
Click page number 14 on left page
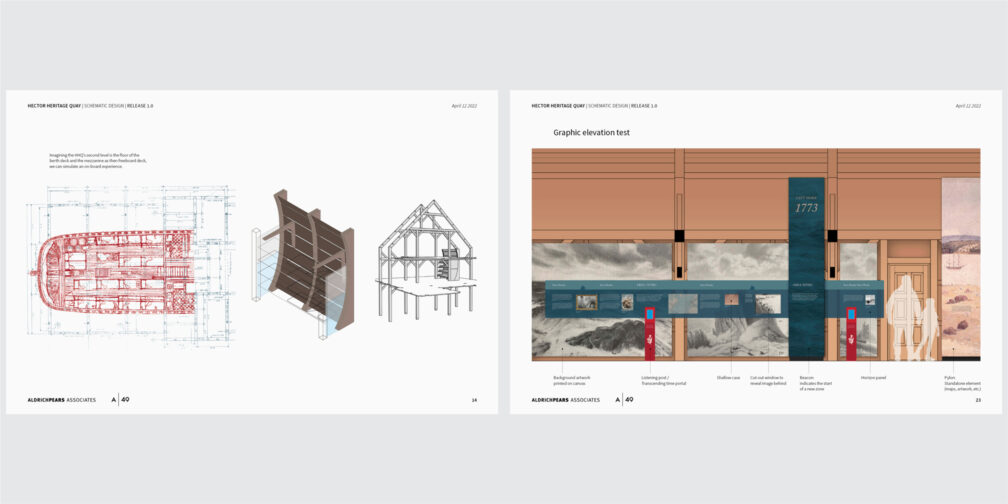[474, 399]
